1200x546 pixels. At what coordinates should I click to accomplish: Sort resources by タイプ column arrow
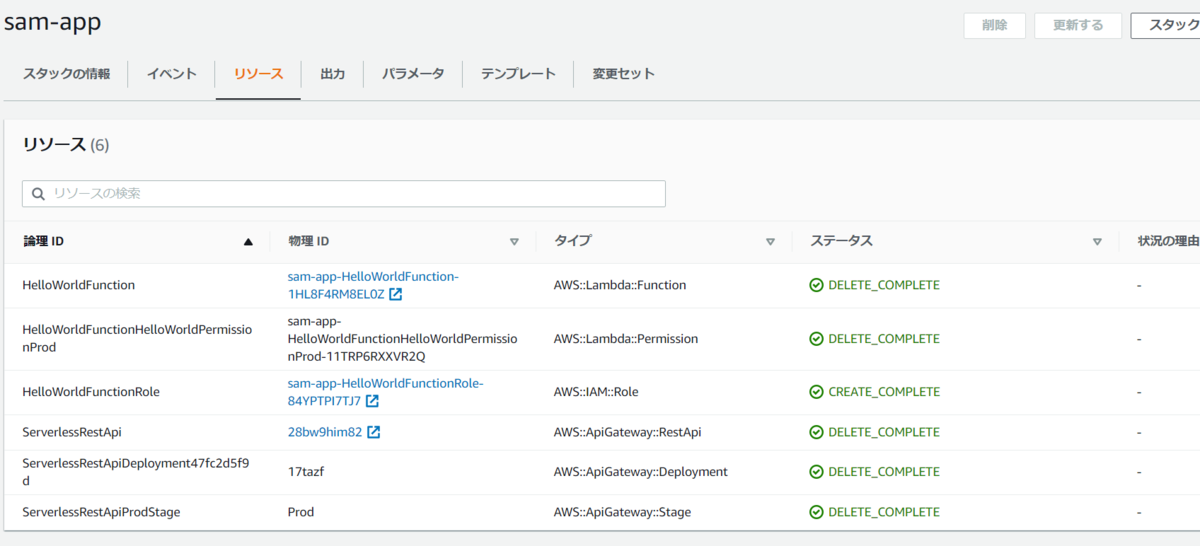[770, 242]
